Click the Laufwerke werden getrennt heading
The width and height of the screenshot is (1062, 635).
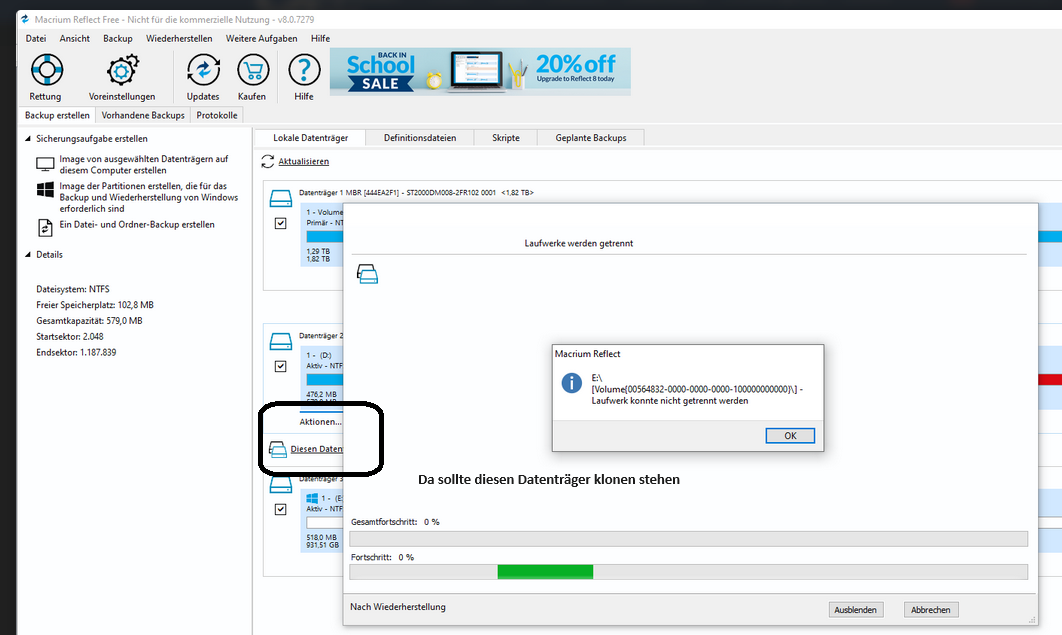click(578, 243)
